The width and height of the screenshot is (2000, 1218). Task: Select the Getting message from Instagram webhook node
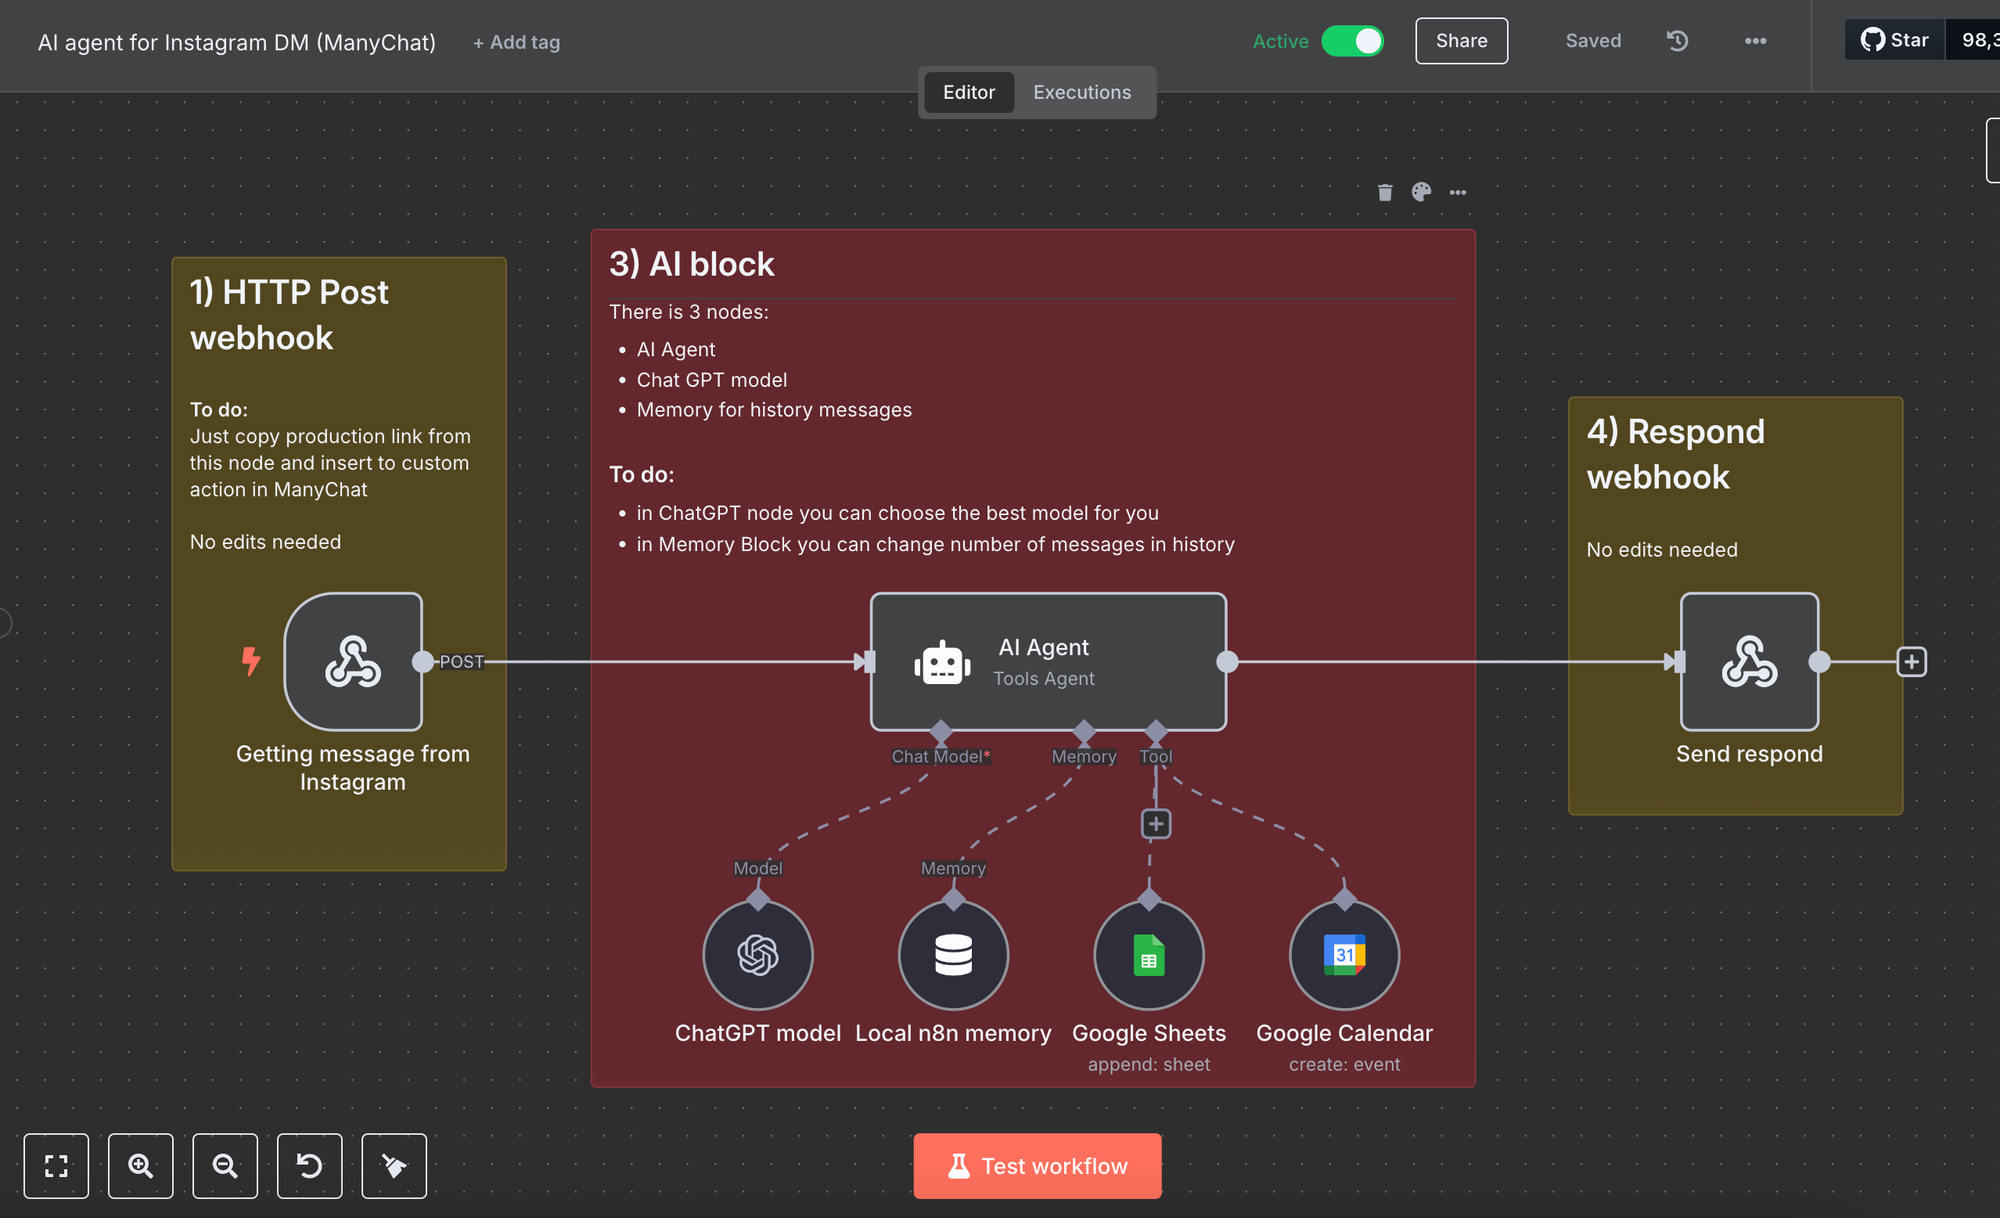click(353, 661)
